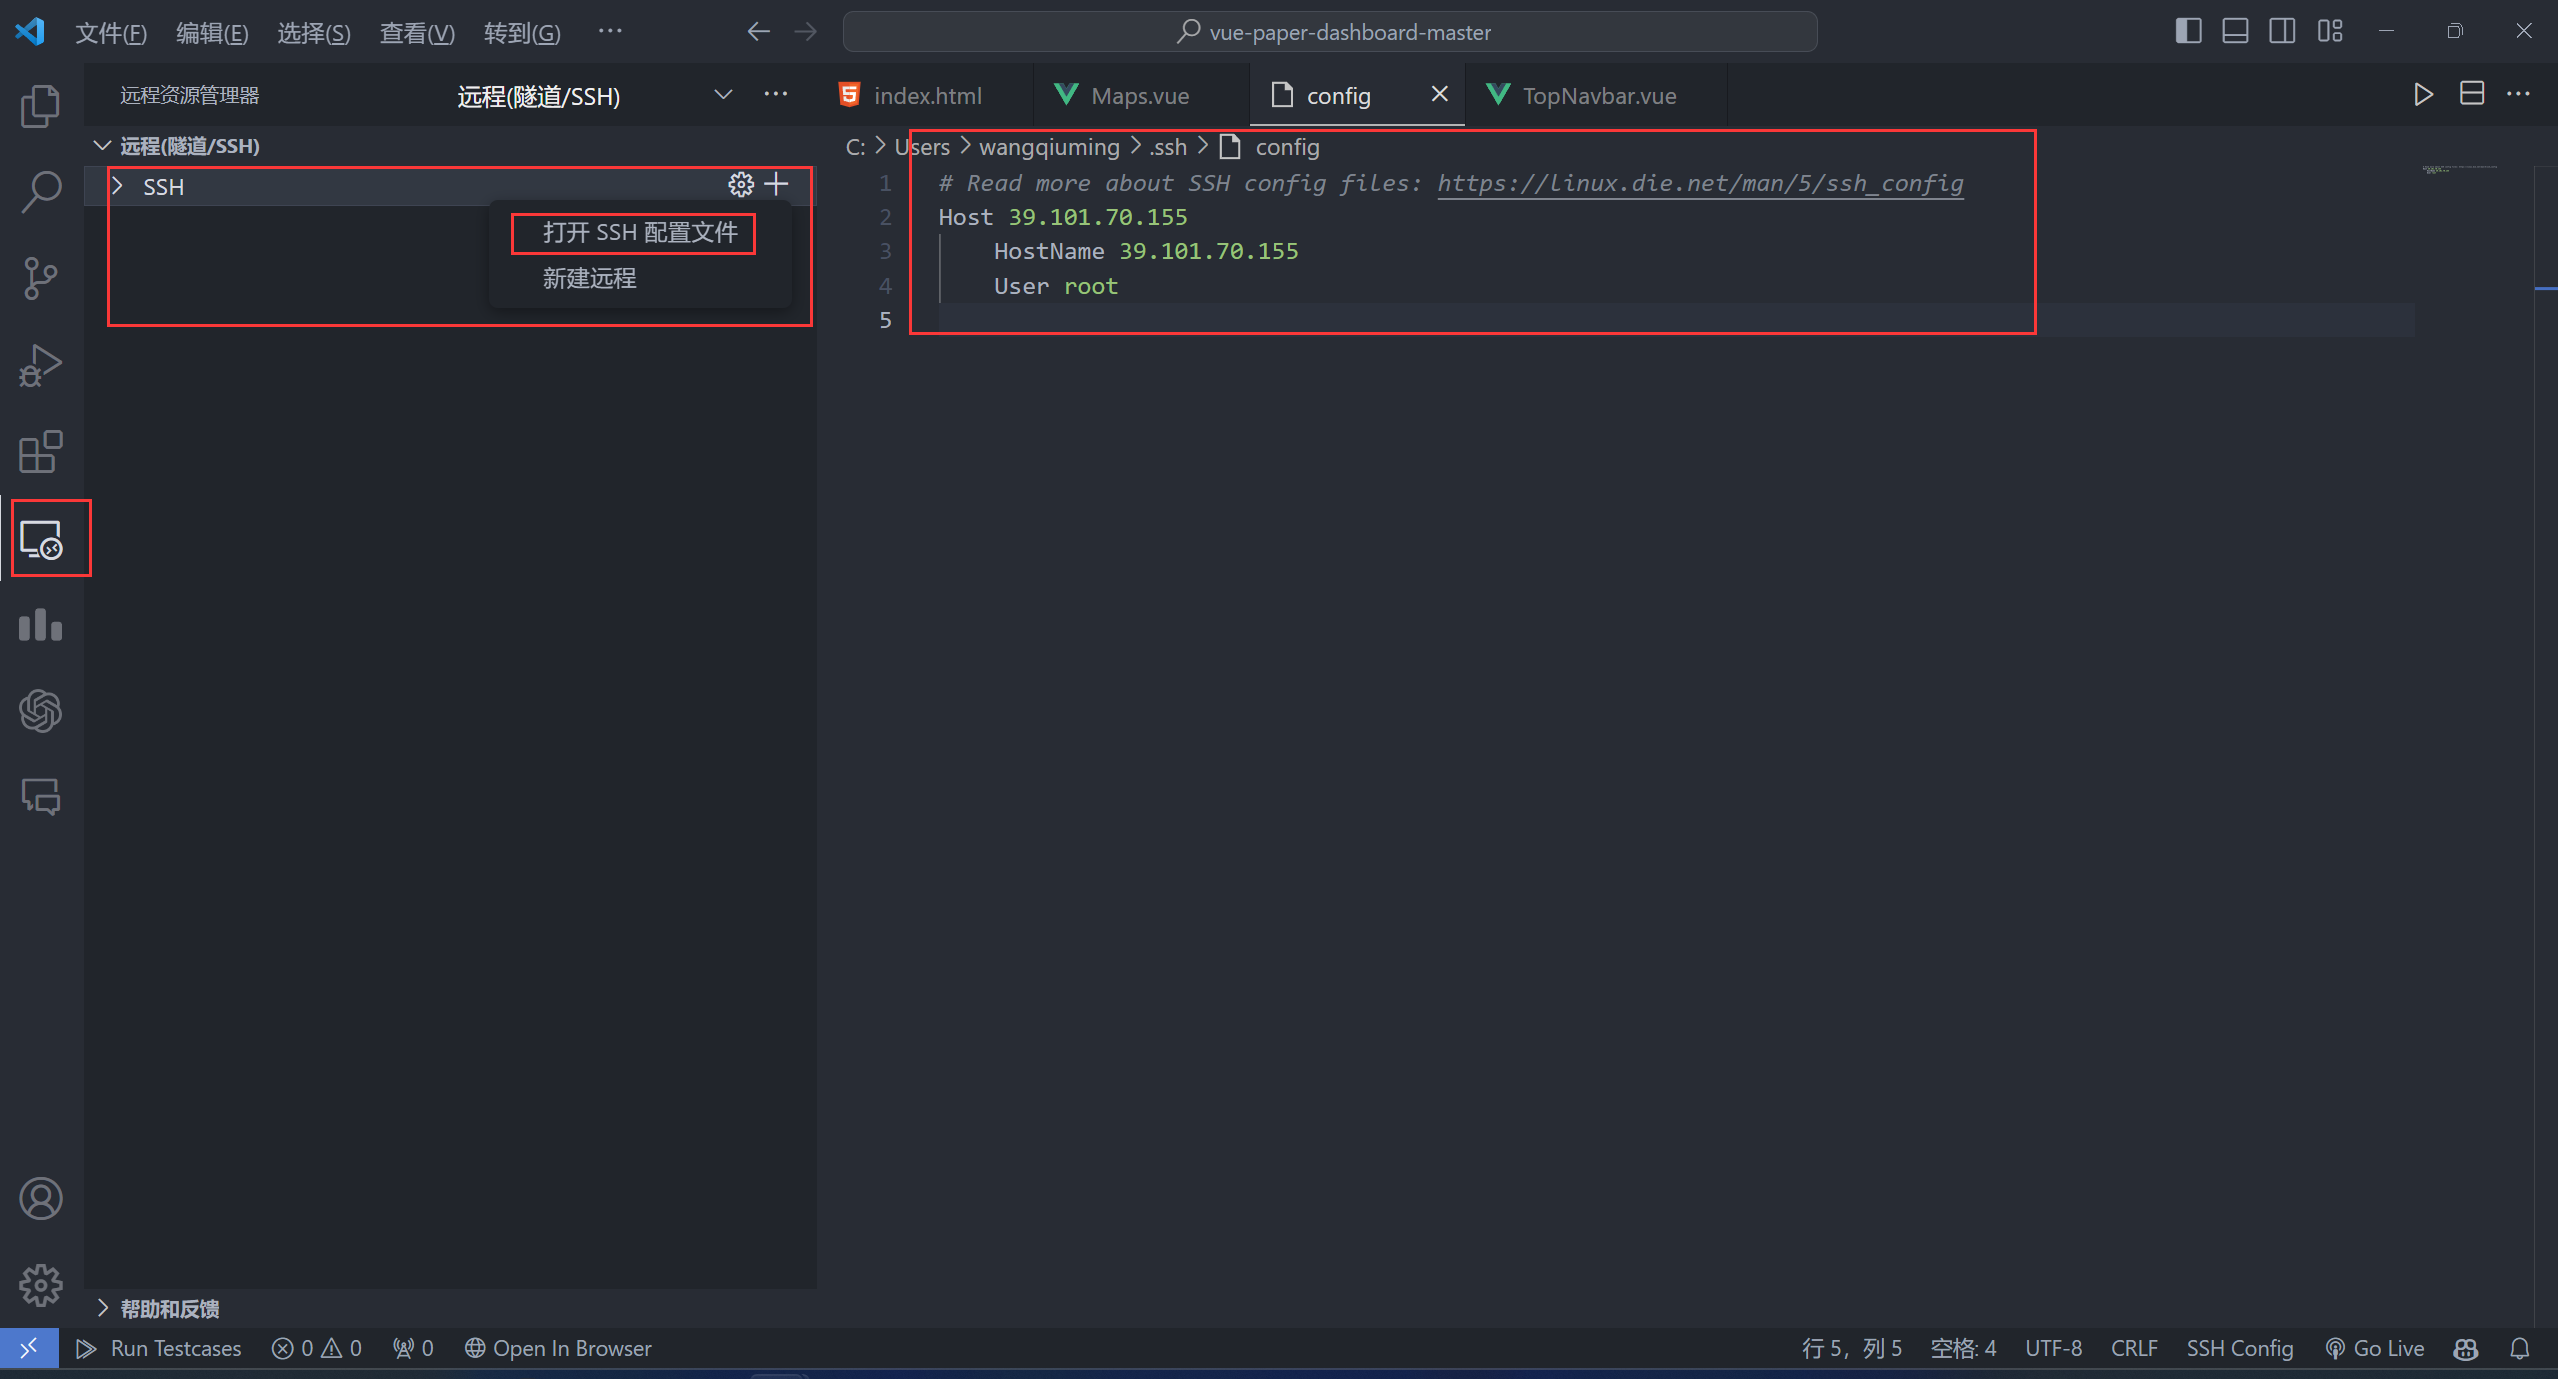
Task: Click errors and warnings count in status bar
Action: point(317,1348)
